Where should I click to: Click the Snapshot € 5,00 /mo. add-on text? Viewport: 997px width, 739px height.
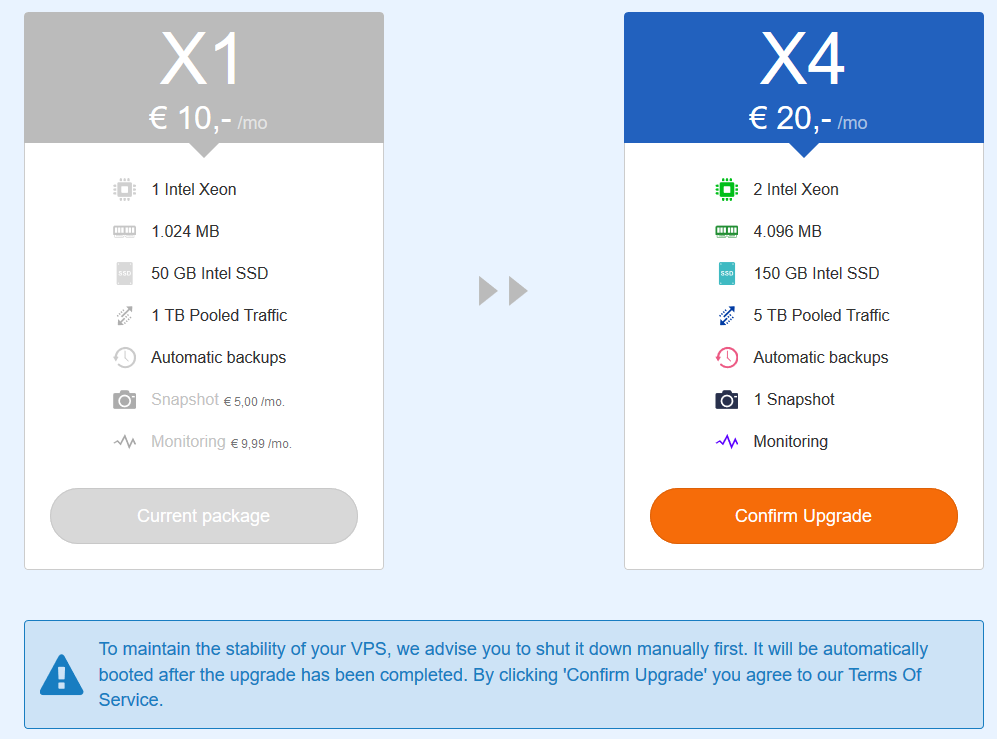(x=217, y=400)
